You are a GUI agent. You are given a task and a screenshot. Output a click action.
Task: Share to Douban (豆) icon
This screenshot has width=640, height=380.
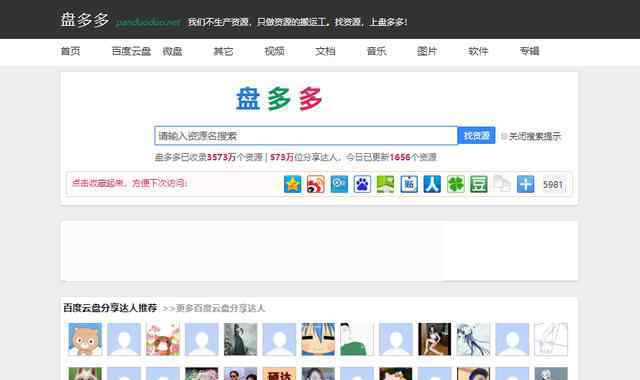pos(479,184)
